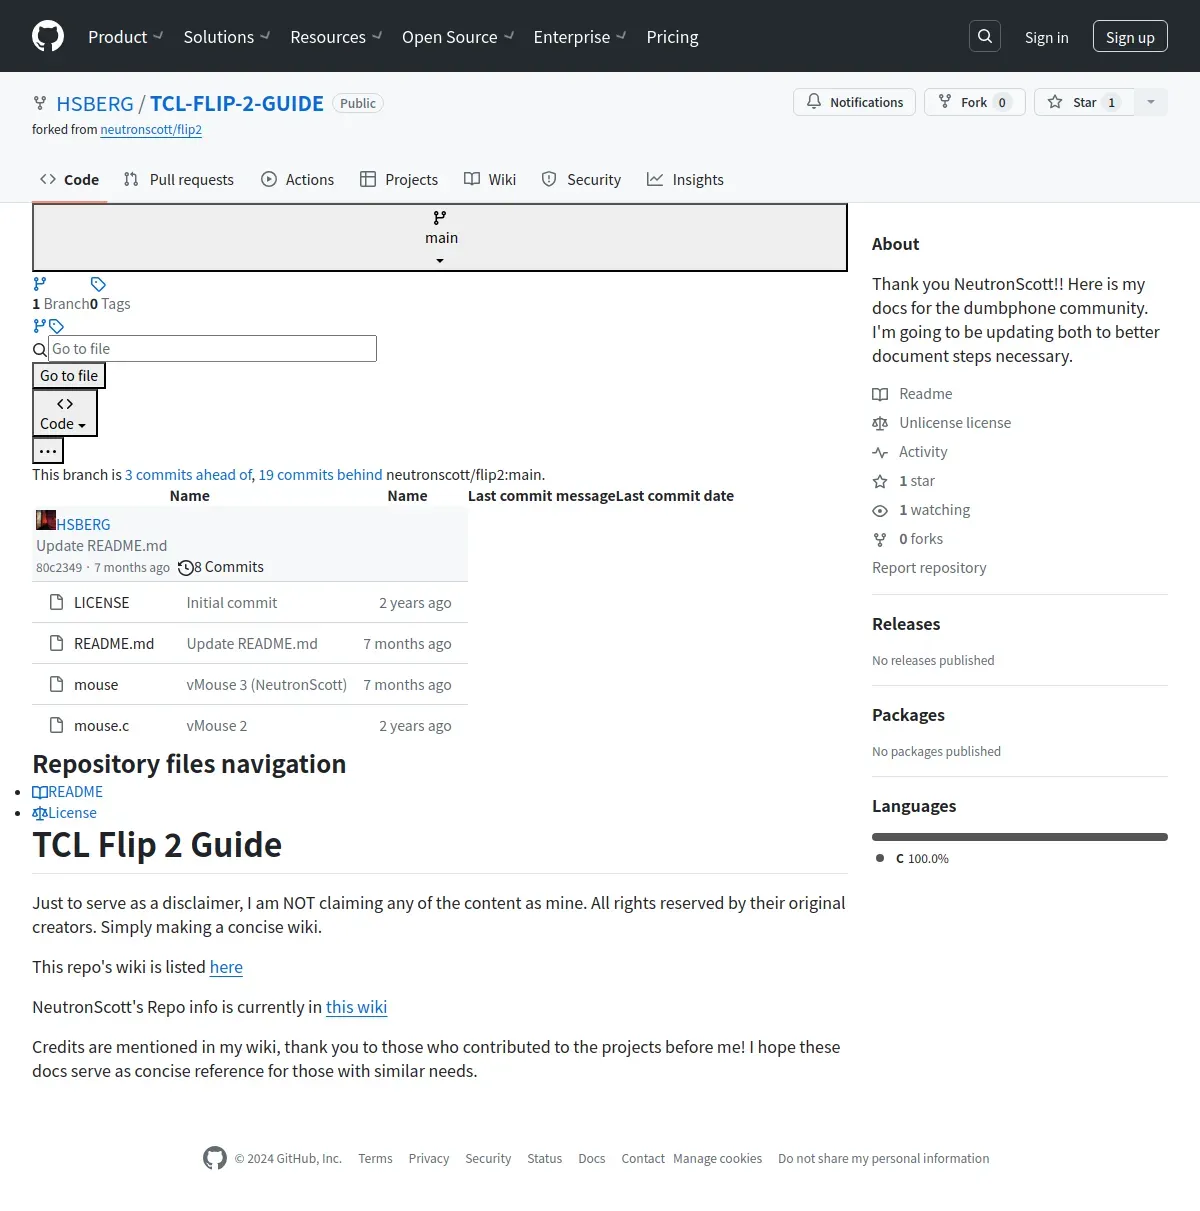Screen dimensions: 1200x1211
Task: Click the C language color dot
Action: coord(880,858)
